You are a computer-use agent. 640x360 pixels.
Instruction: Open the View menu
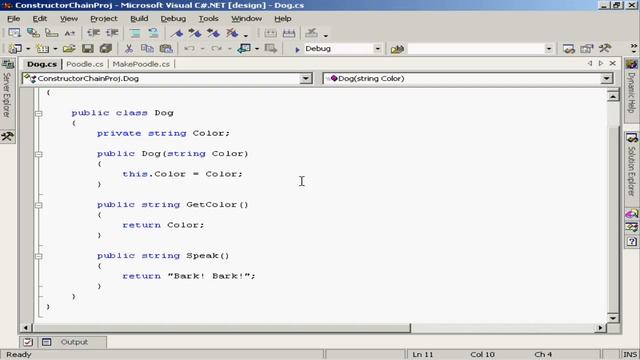pos(69,19)
